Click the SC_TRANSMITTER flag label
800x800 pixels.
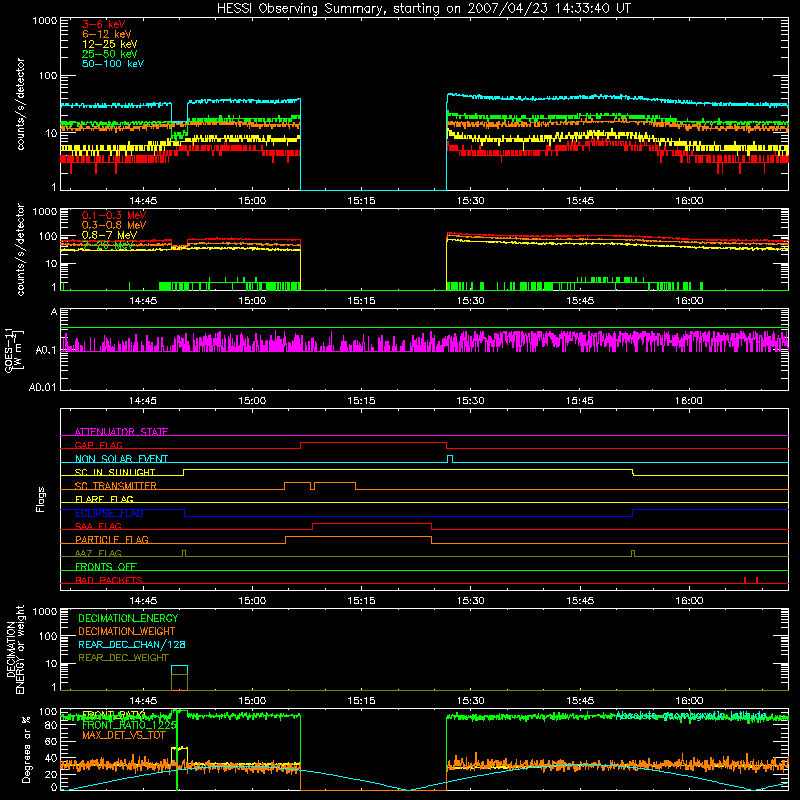click(x=116, y=486)
